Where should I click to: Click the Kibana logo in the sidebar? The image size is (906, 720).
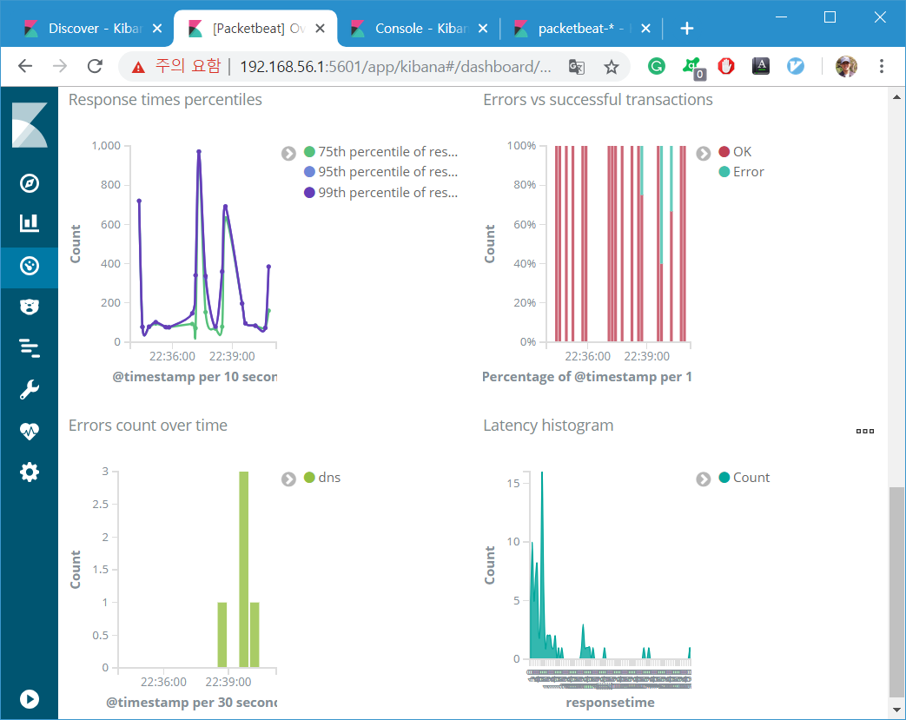[x=29, y=125]
